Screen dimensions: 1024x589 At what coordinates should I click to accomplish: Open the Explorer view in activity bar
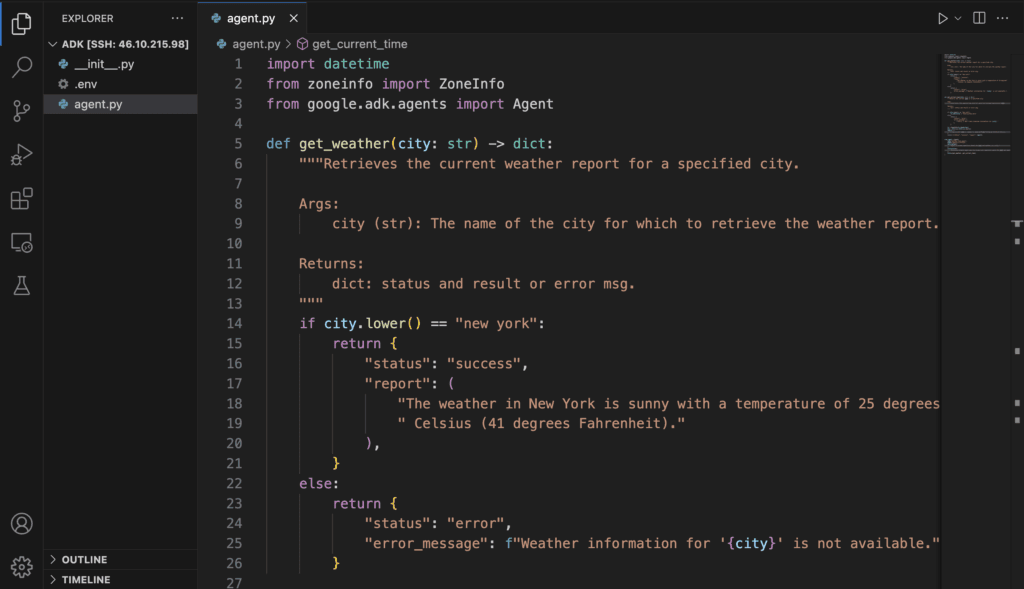[x=22, y=24]
